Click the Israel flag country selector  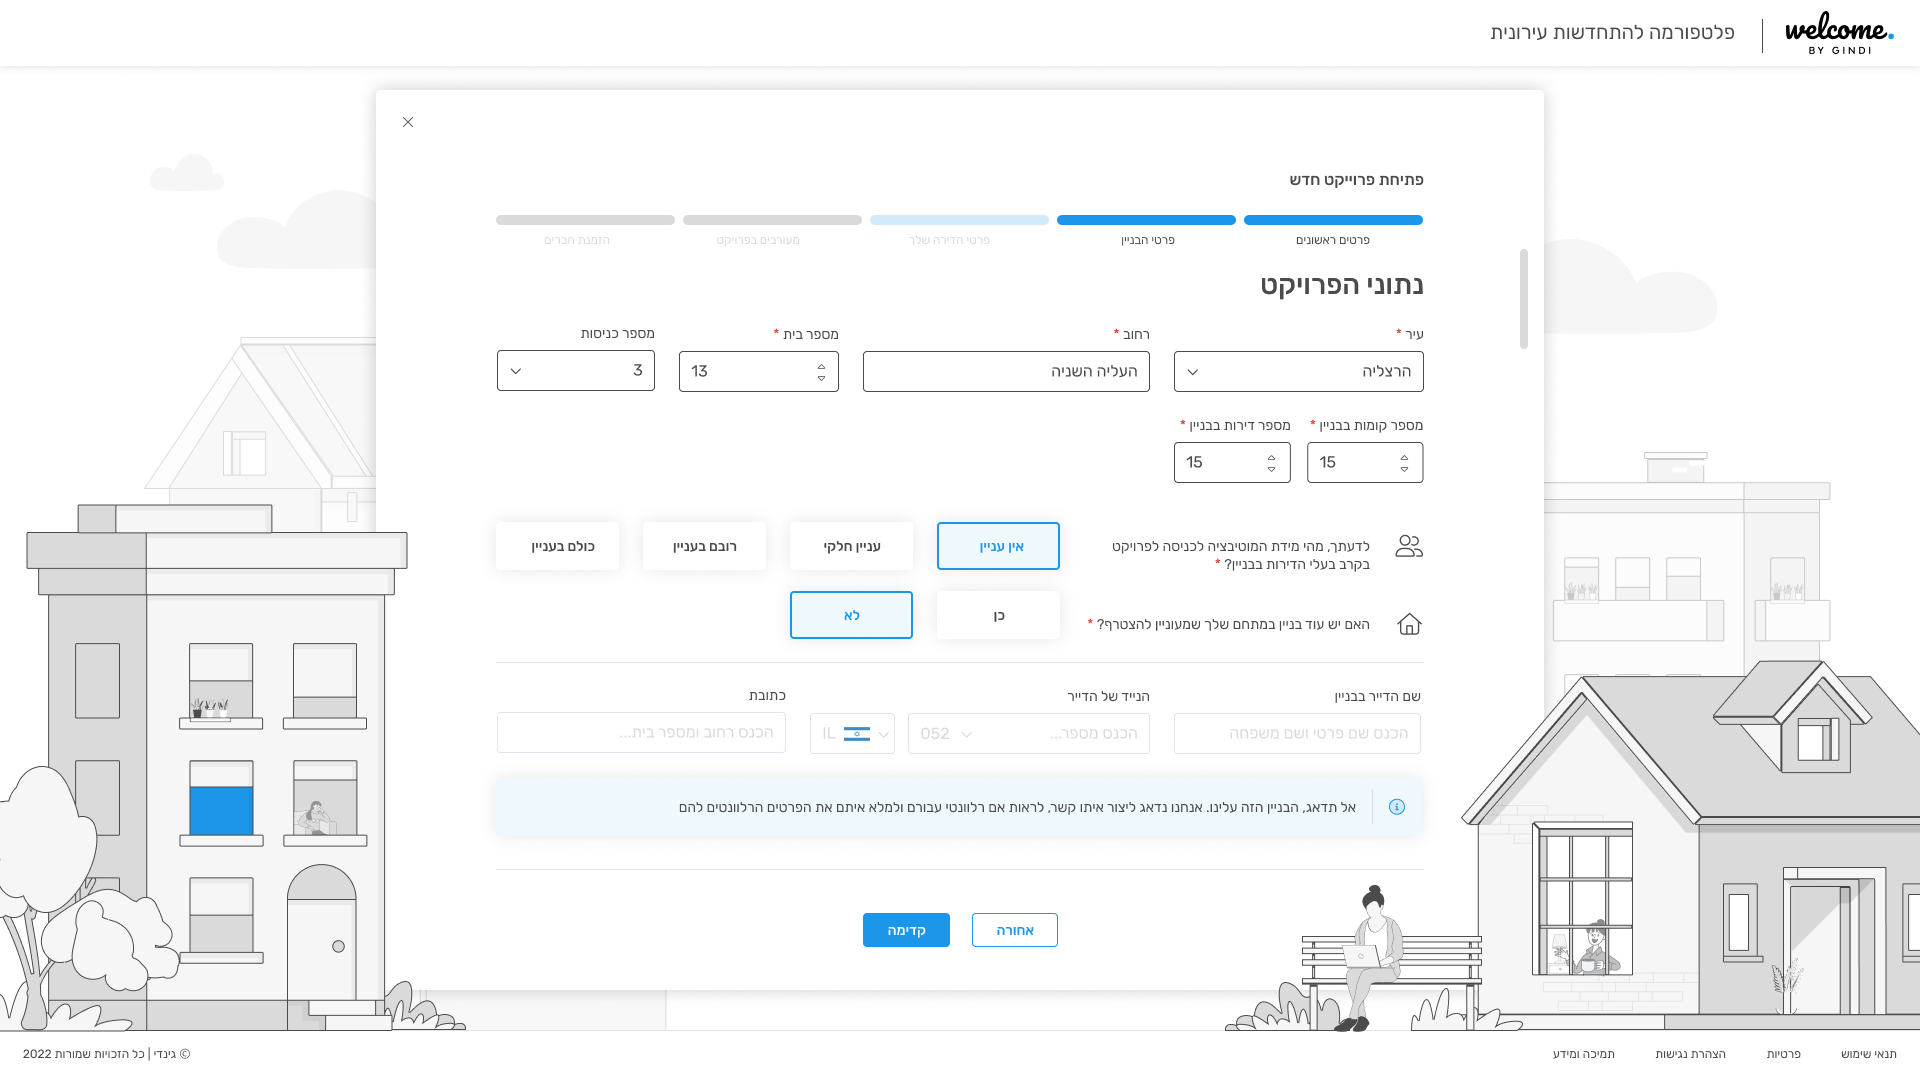coord(852,734)
